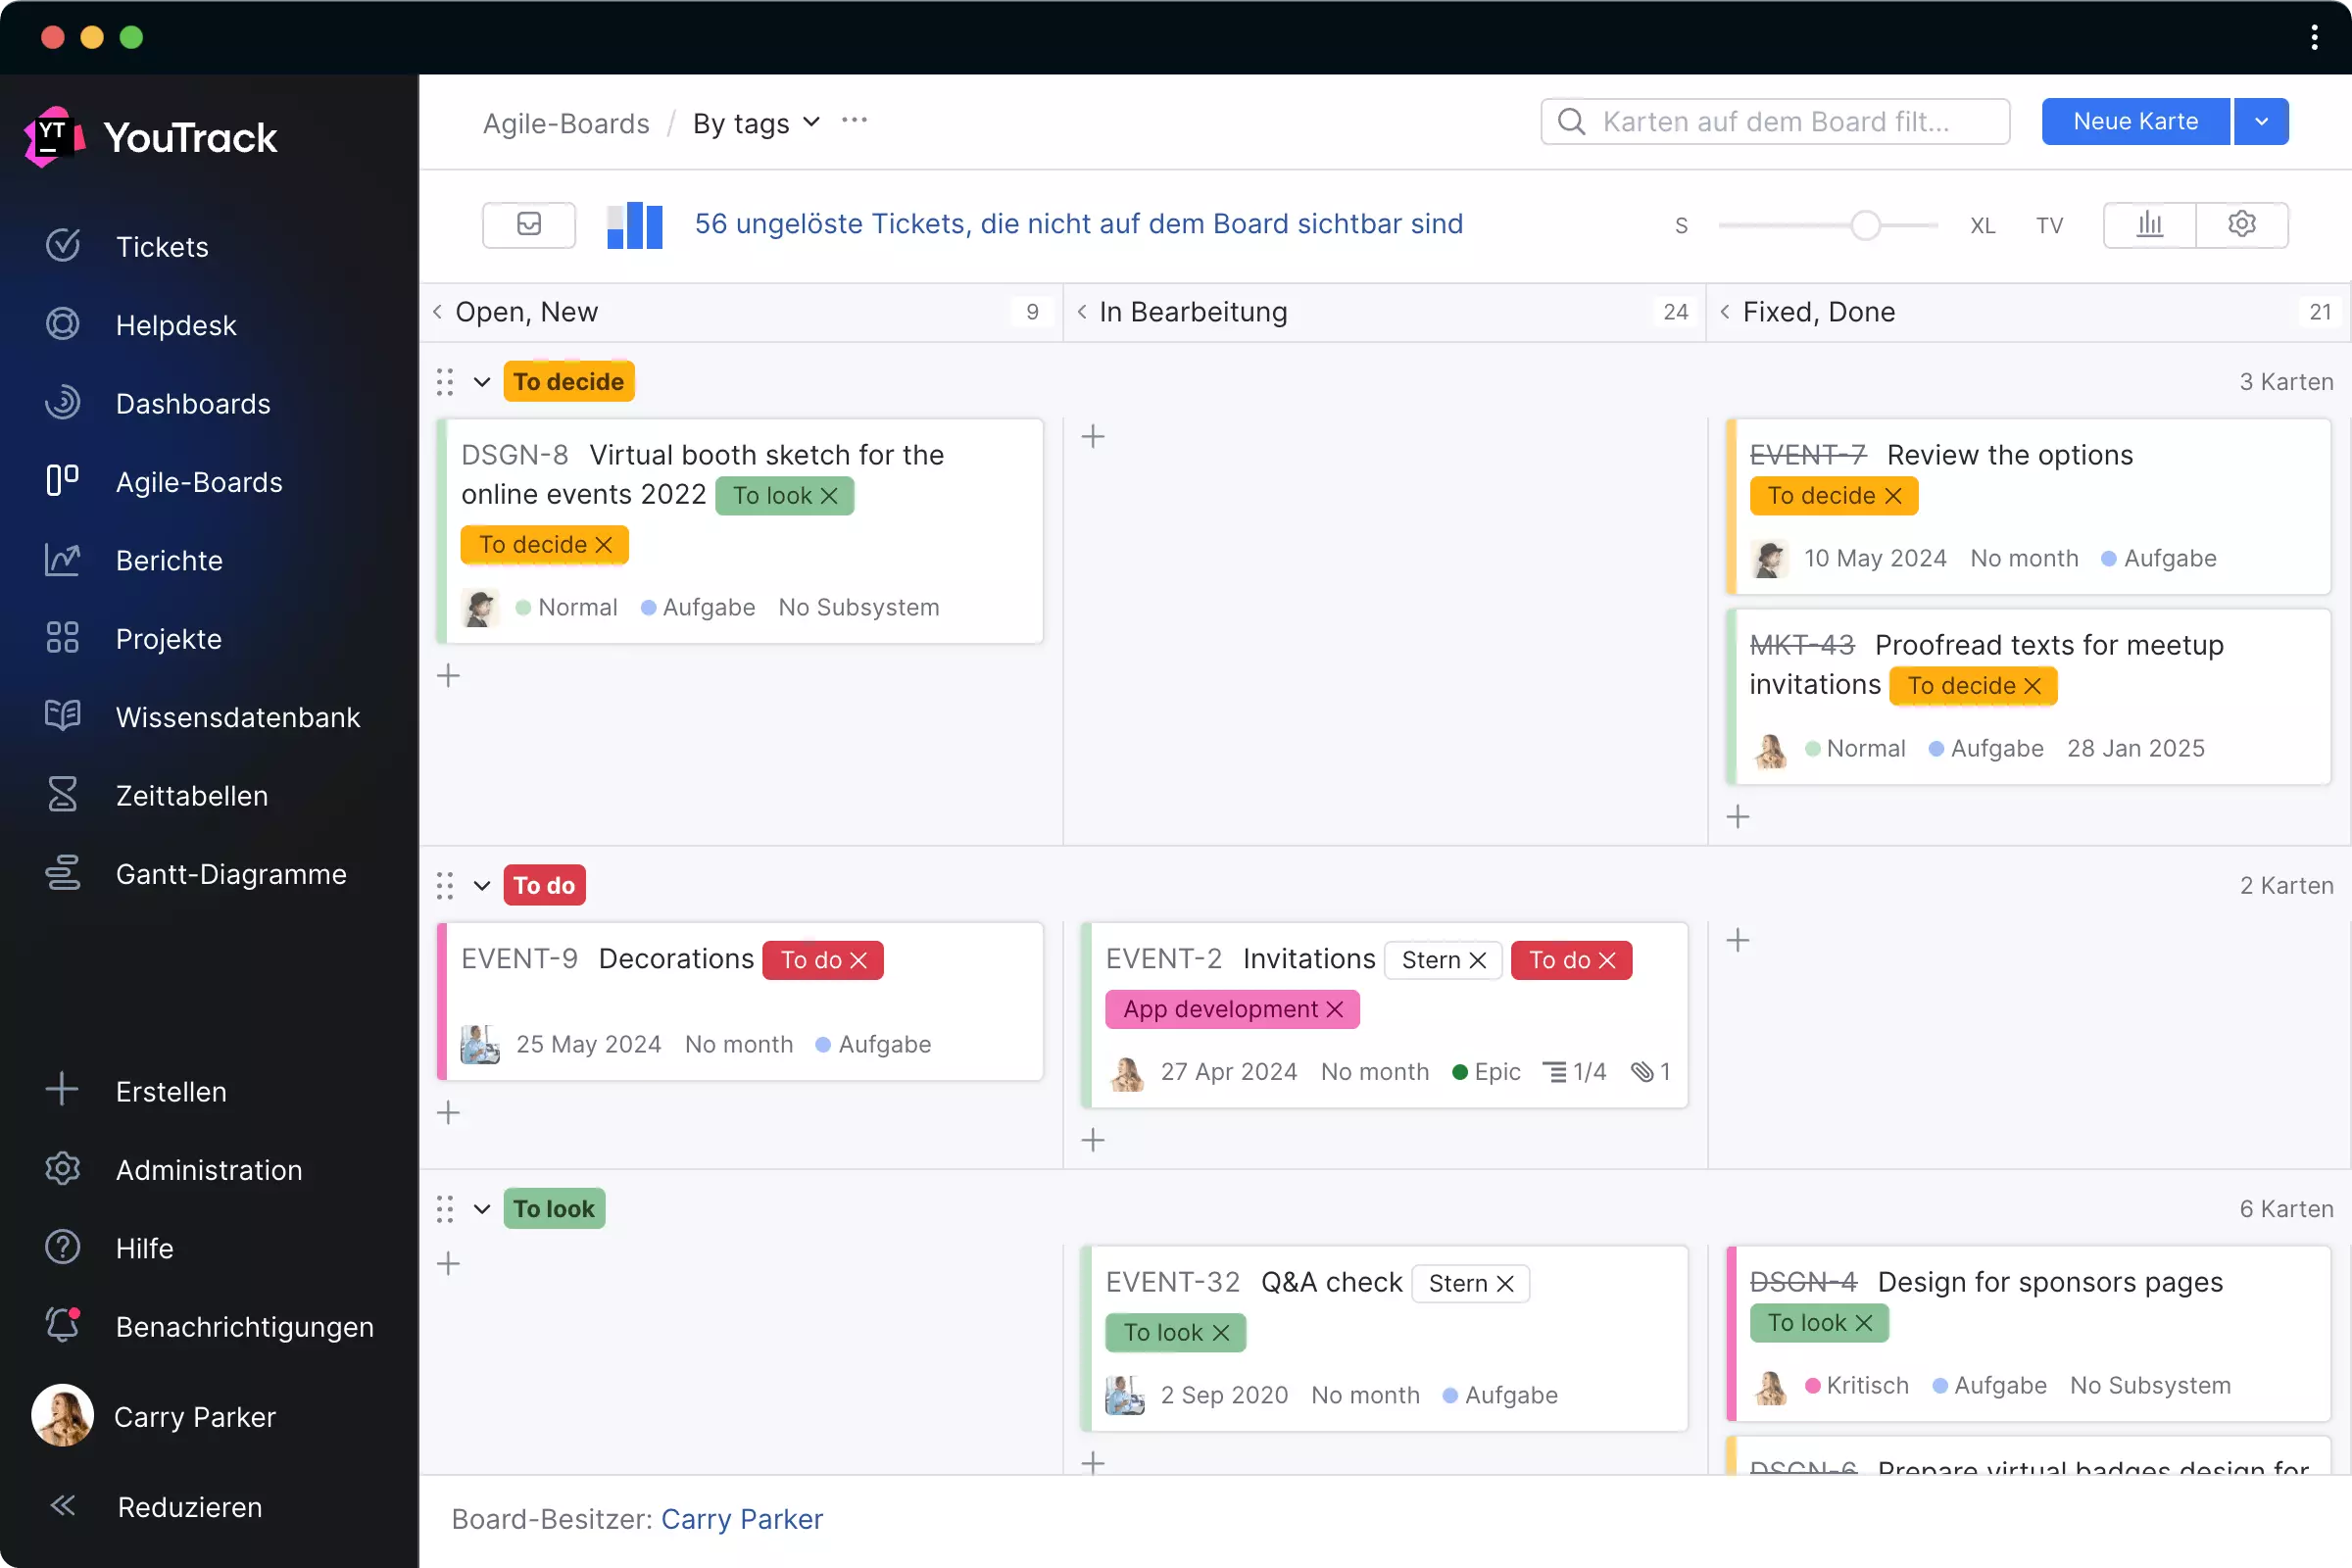
Task: Click the settings gear icon on board toolbar
Action: (x=2242, y=224)
